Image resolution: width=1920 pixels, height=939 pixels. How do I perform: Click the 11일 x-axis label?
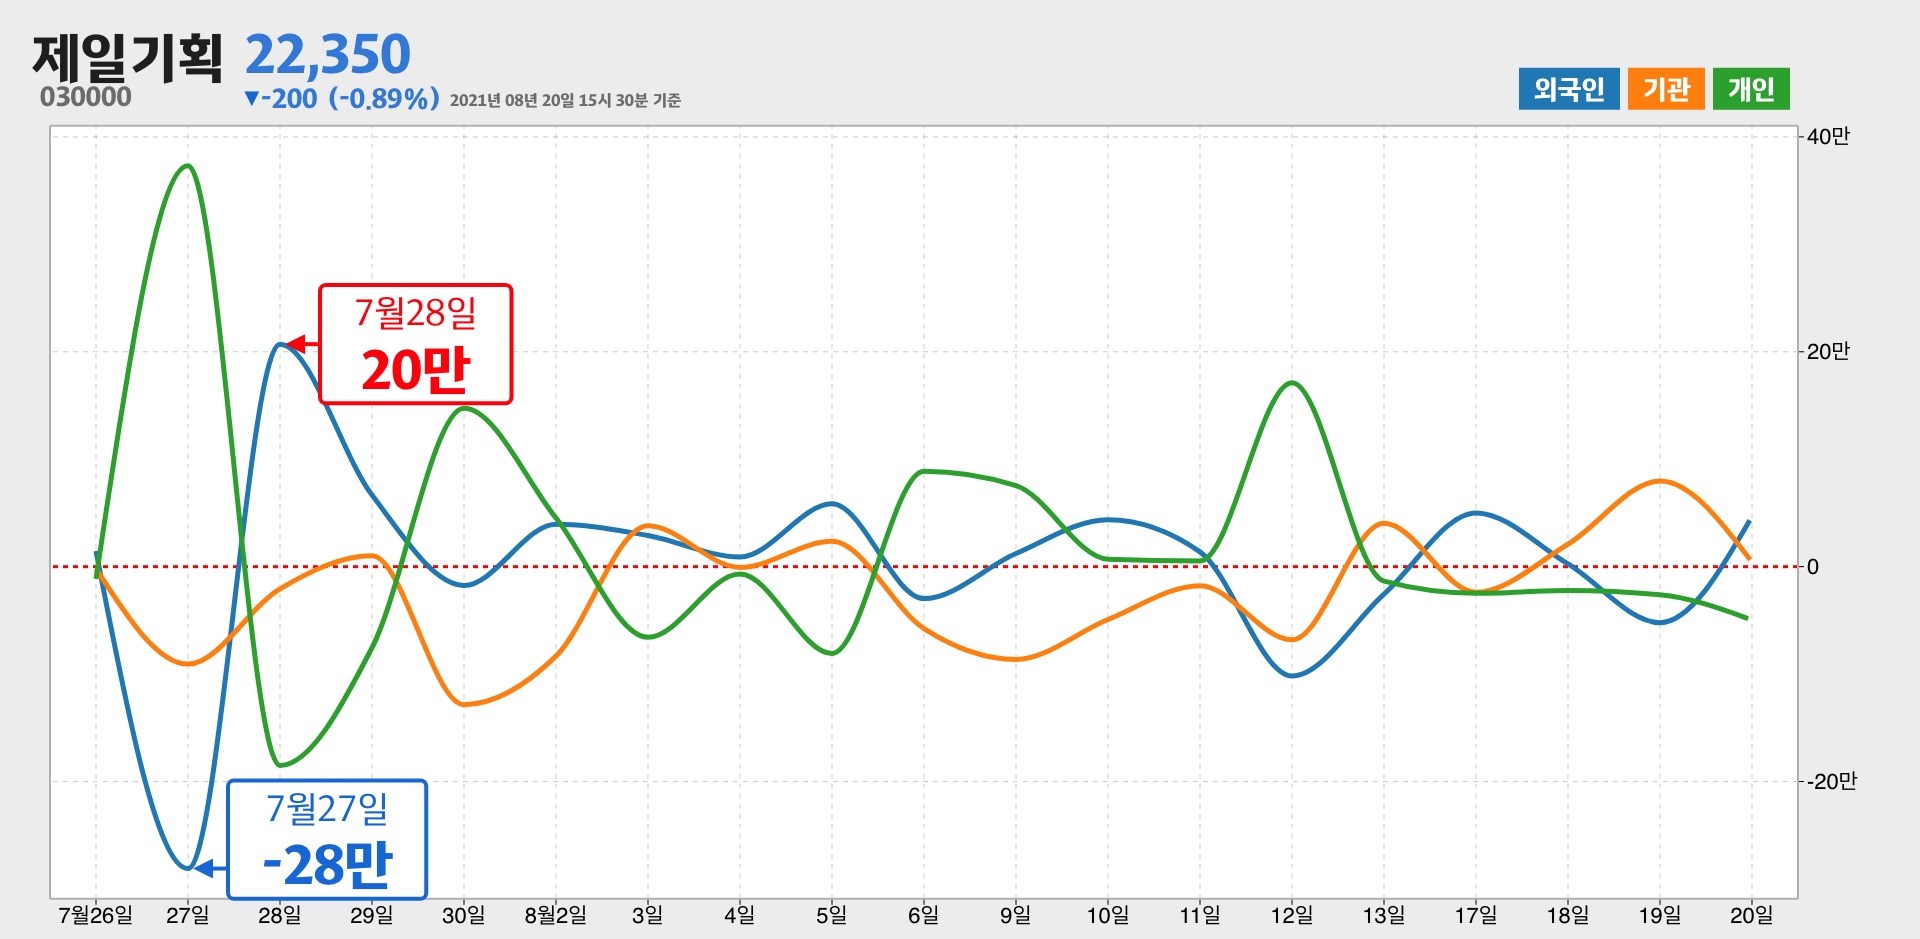tap(1200, 915)
